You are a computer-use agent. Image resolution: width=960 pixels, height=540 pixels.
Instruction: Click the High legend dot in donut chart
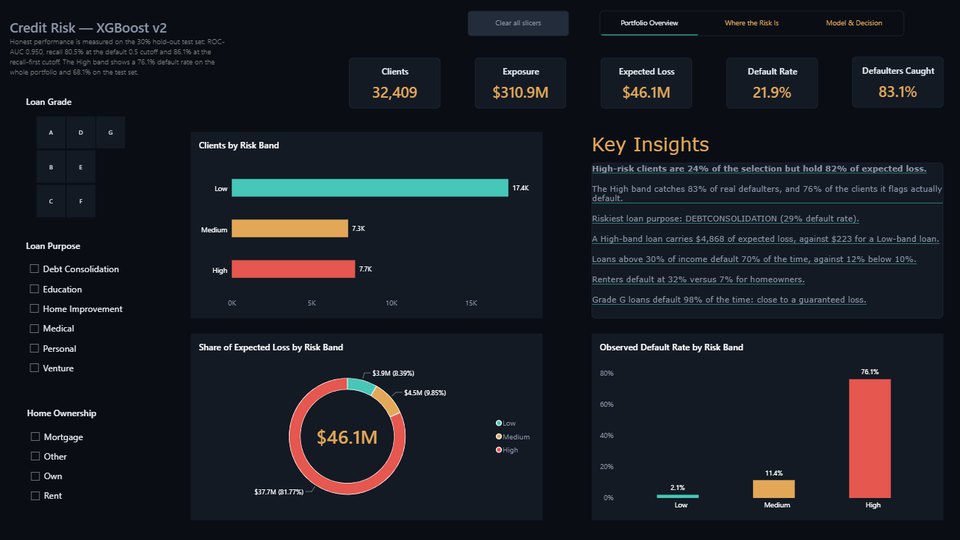(x=498, y=450)
